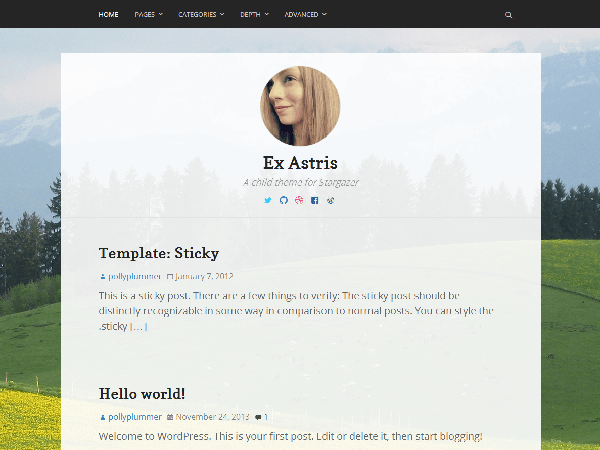The width and height of the screenshot is (600, 450).
Task: Expand the Pages dropdown menu
Action: click(148, 14)
